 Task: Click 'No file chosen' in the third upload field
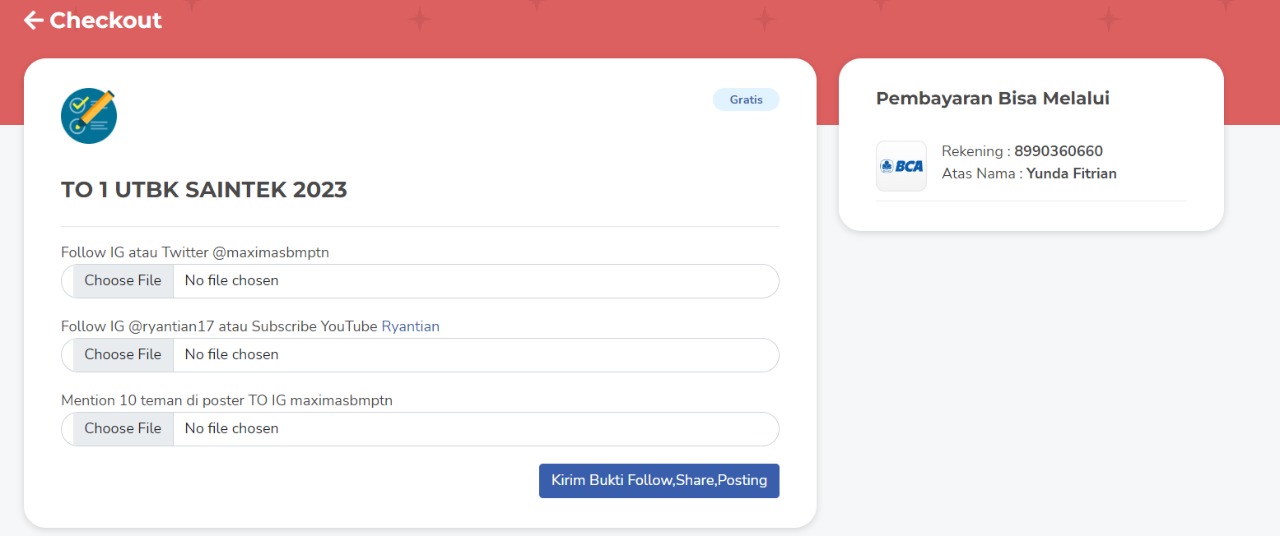pyautogui.click(x=232, y=429)
